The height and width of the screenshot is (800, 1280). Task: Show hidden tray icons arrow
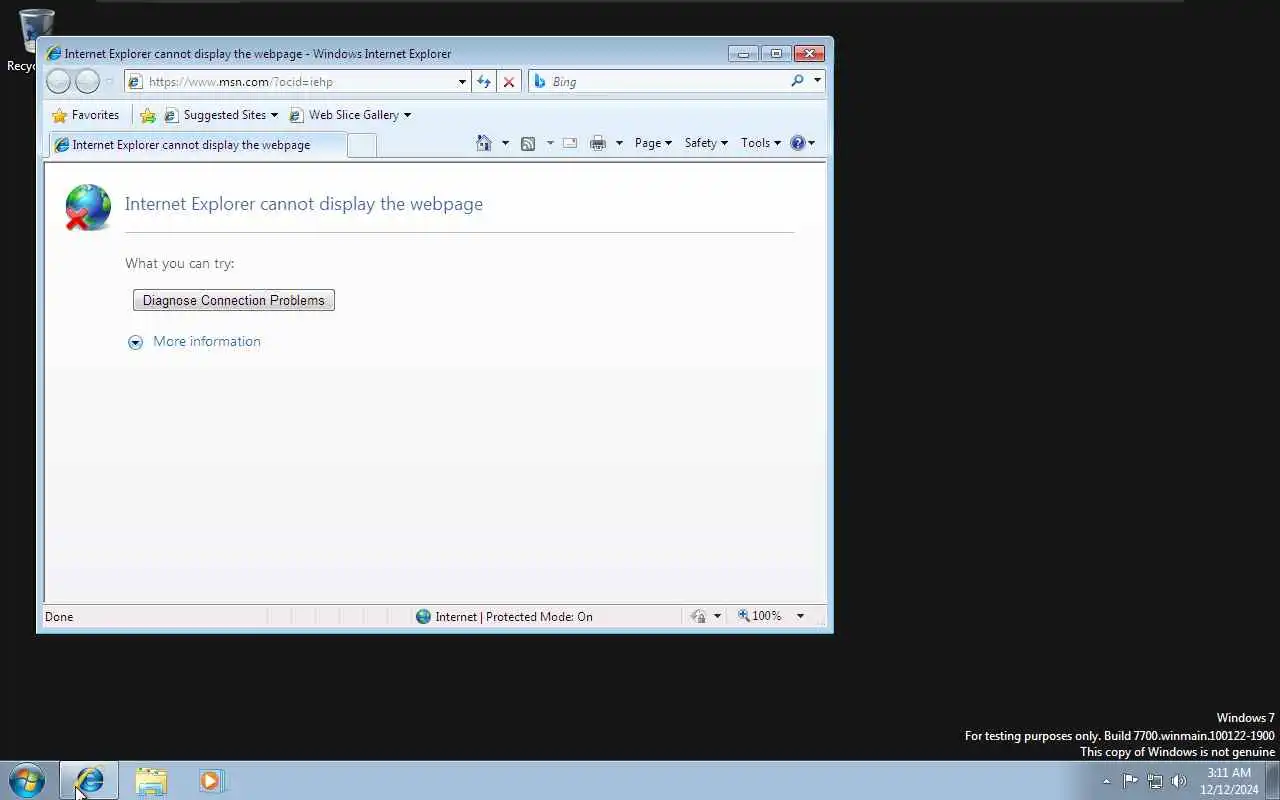pos(1106,781)
